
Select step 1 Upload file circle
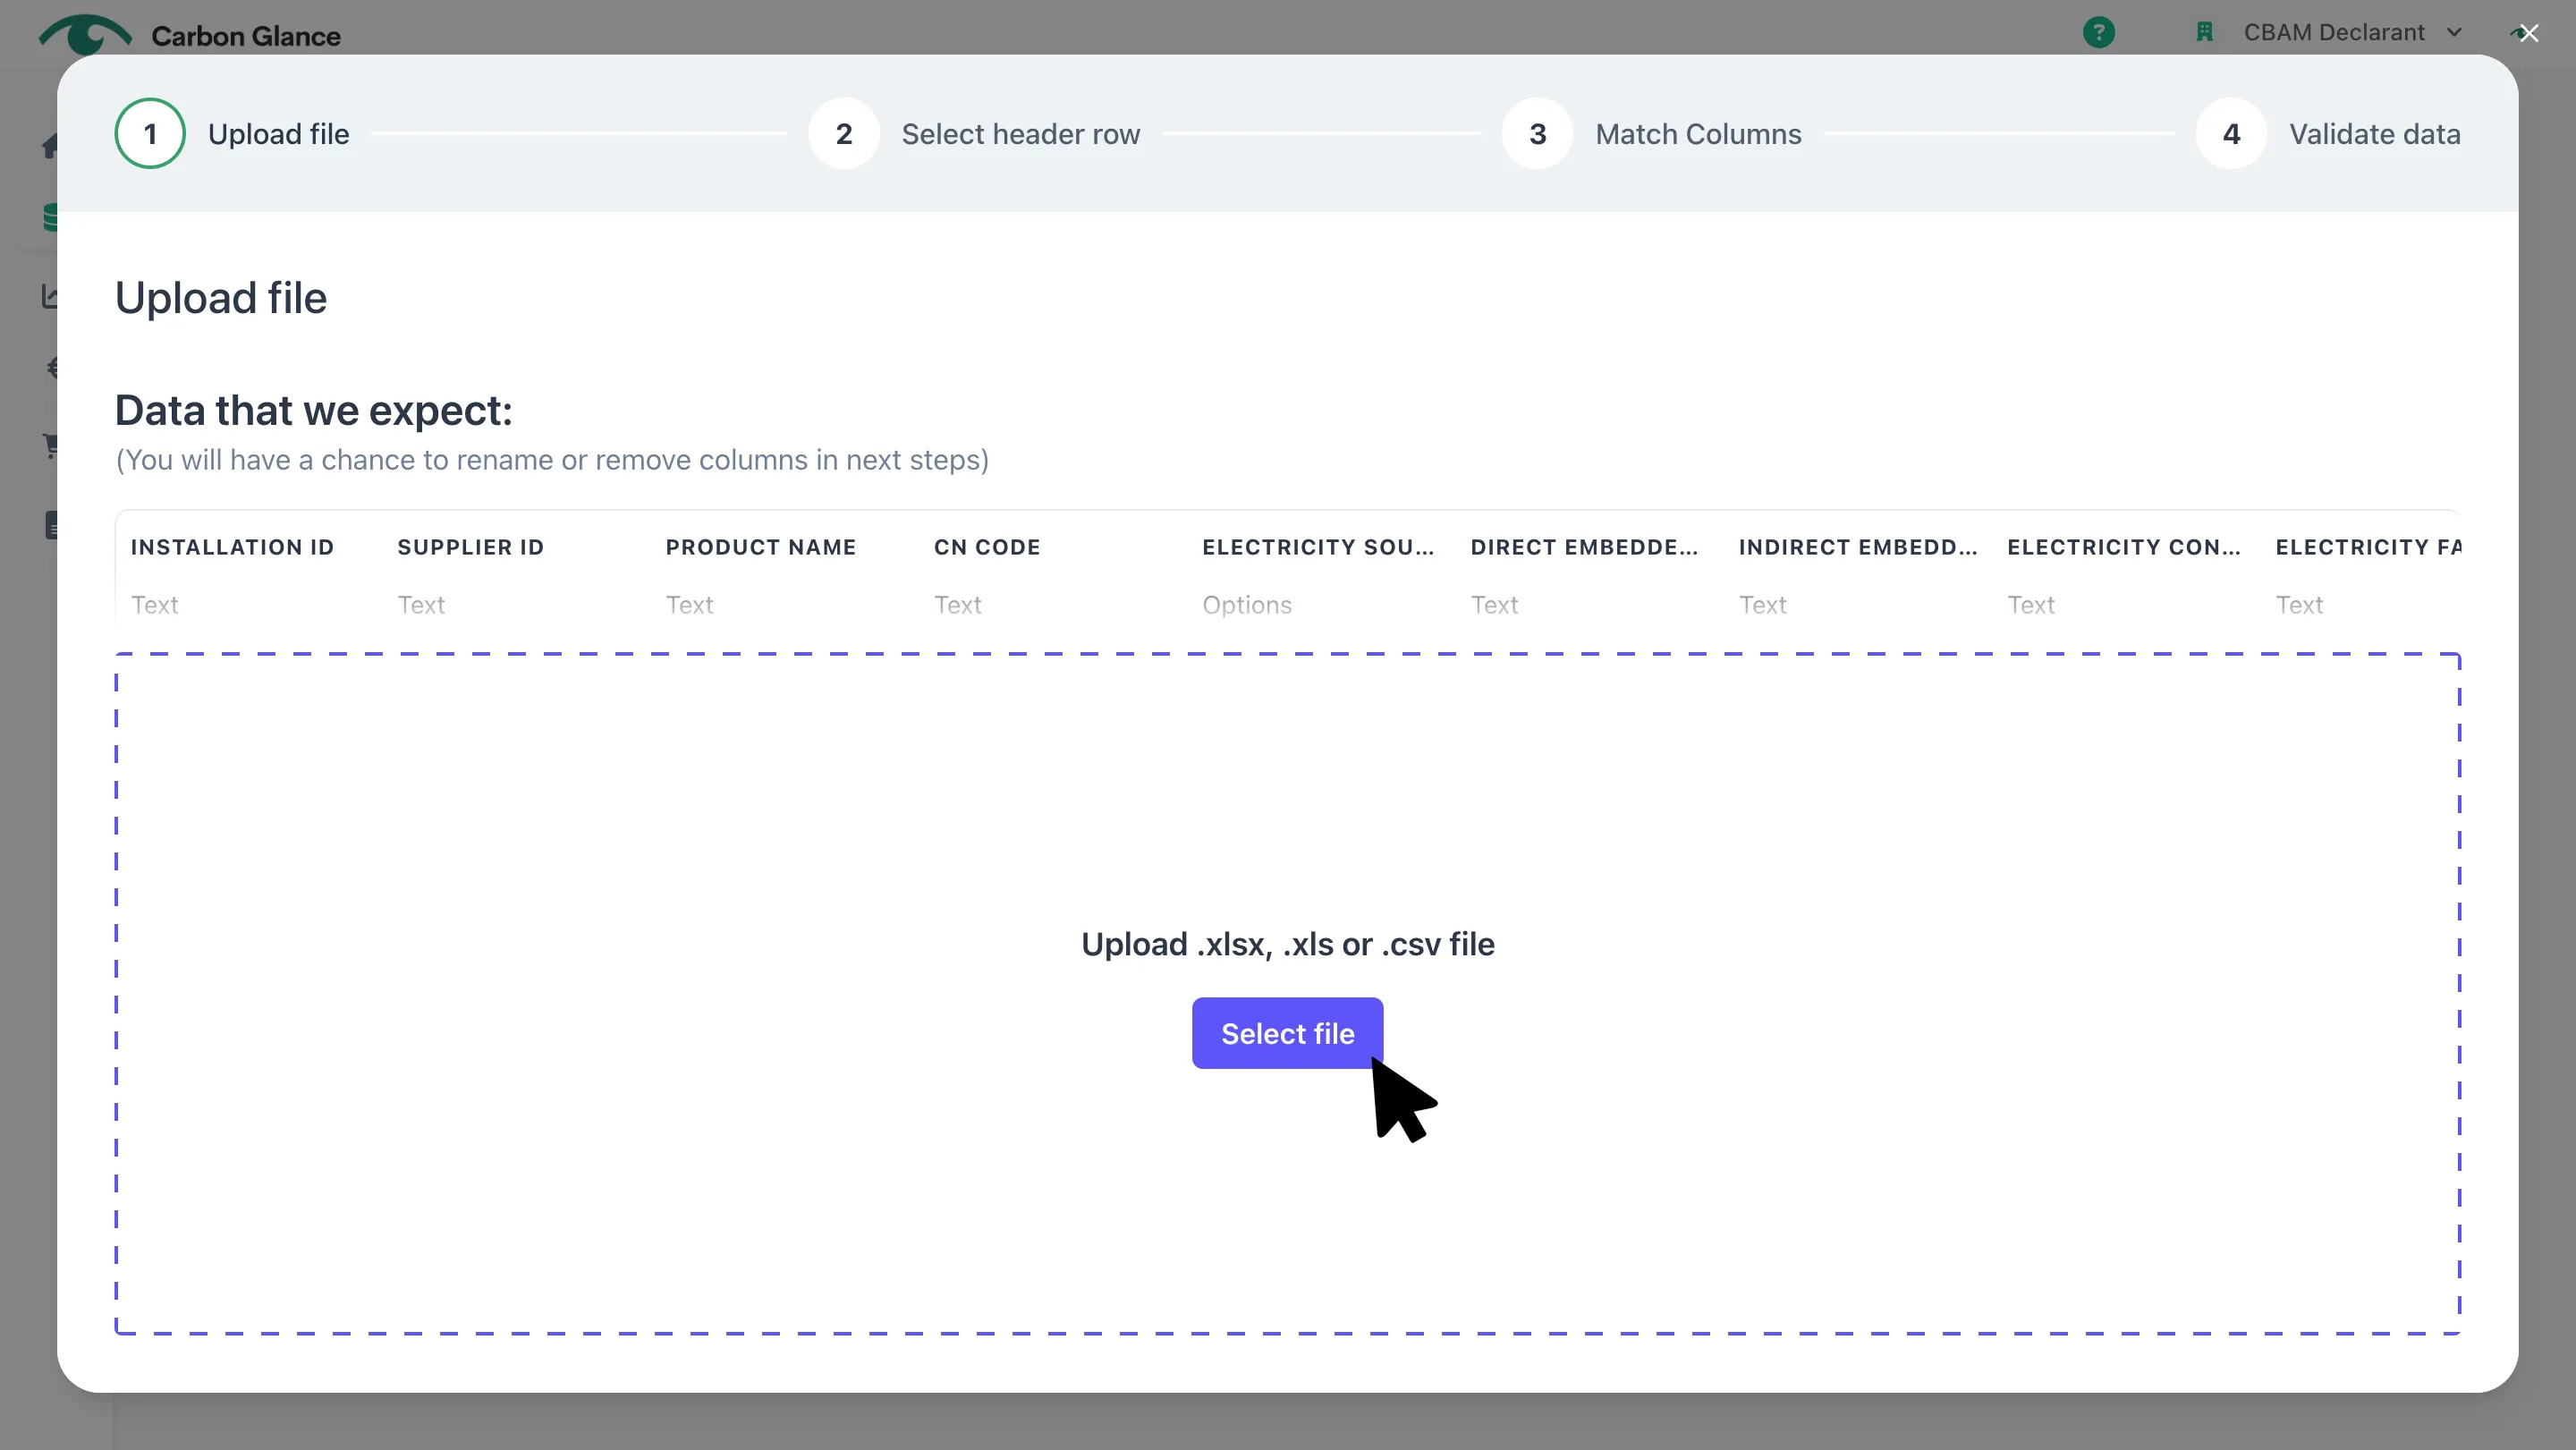(x=150, y=133)
